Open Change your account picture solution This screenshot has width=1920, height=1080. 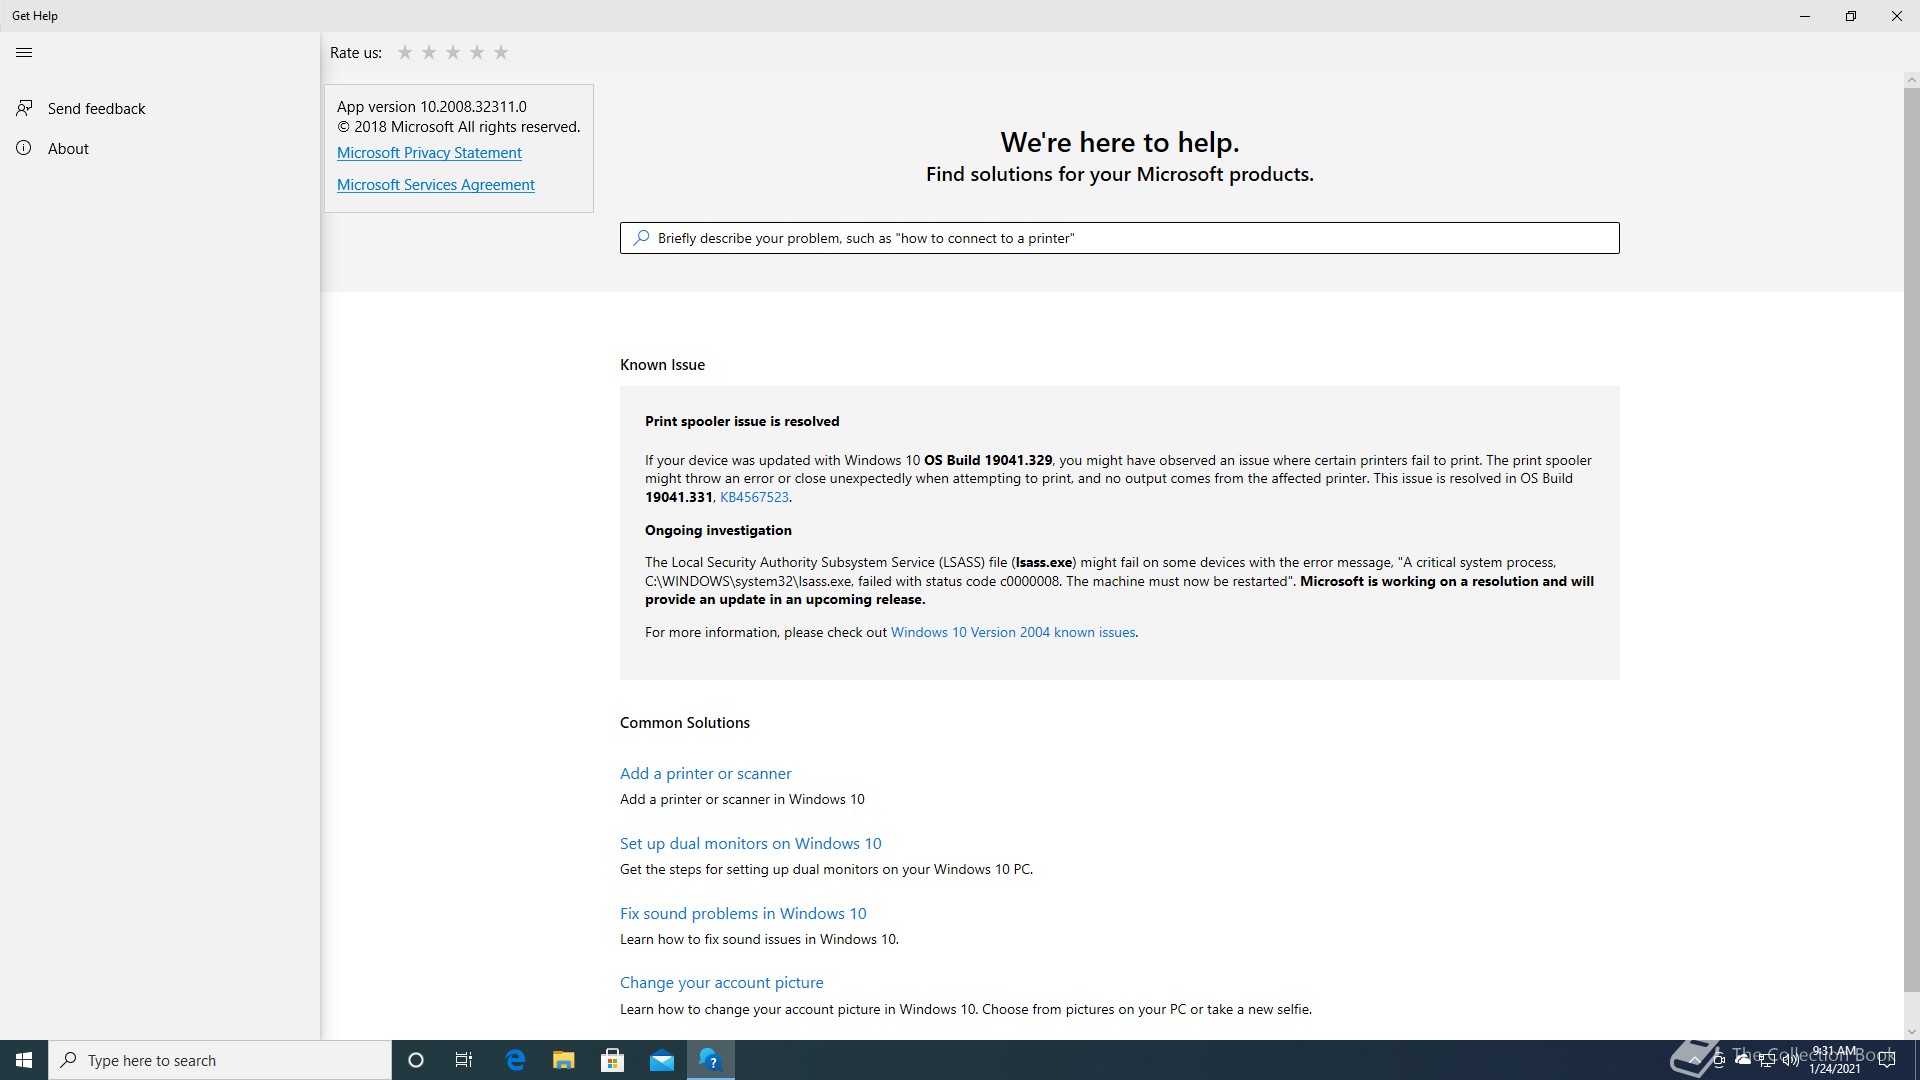(x=721, y=983)
